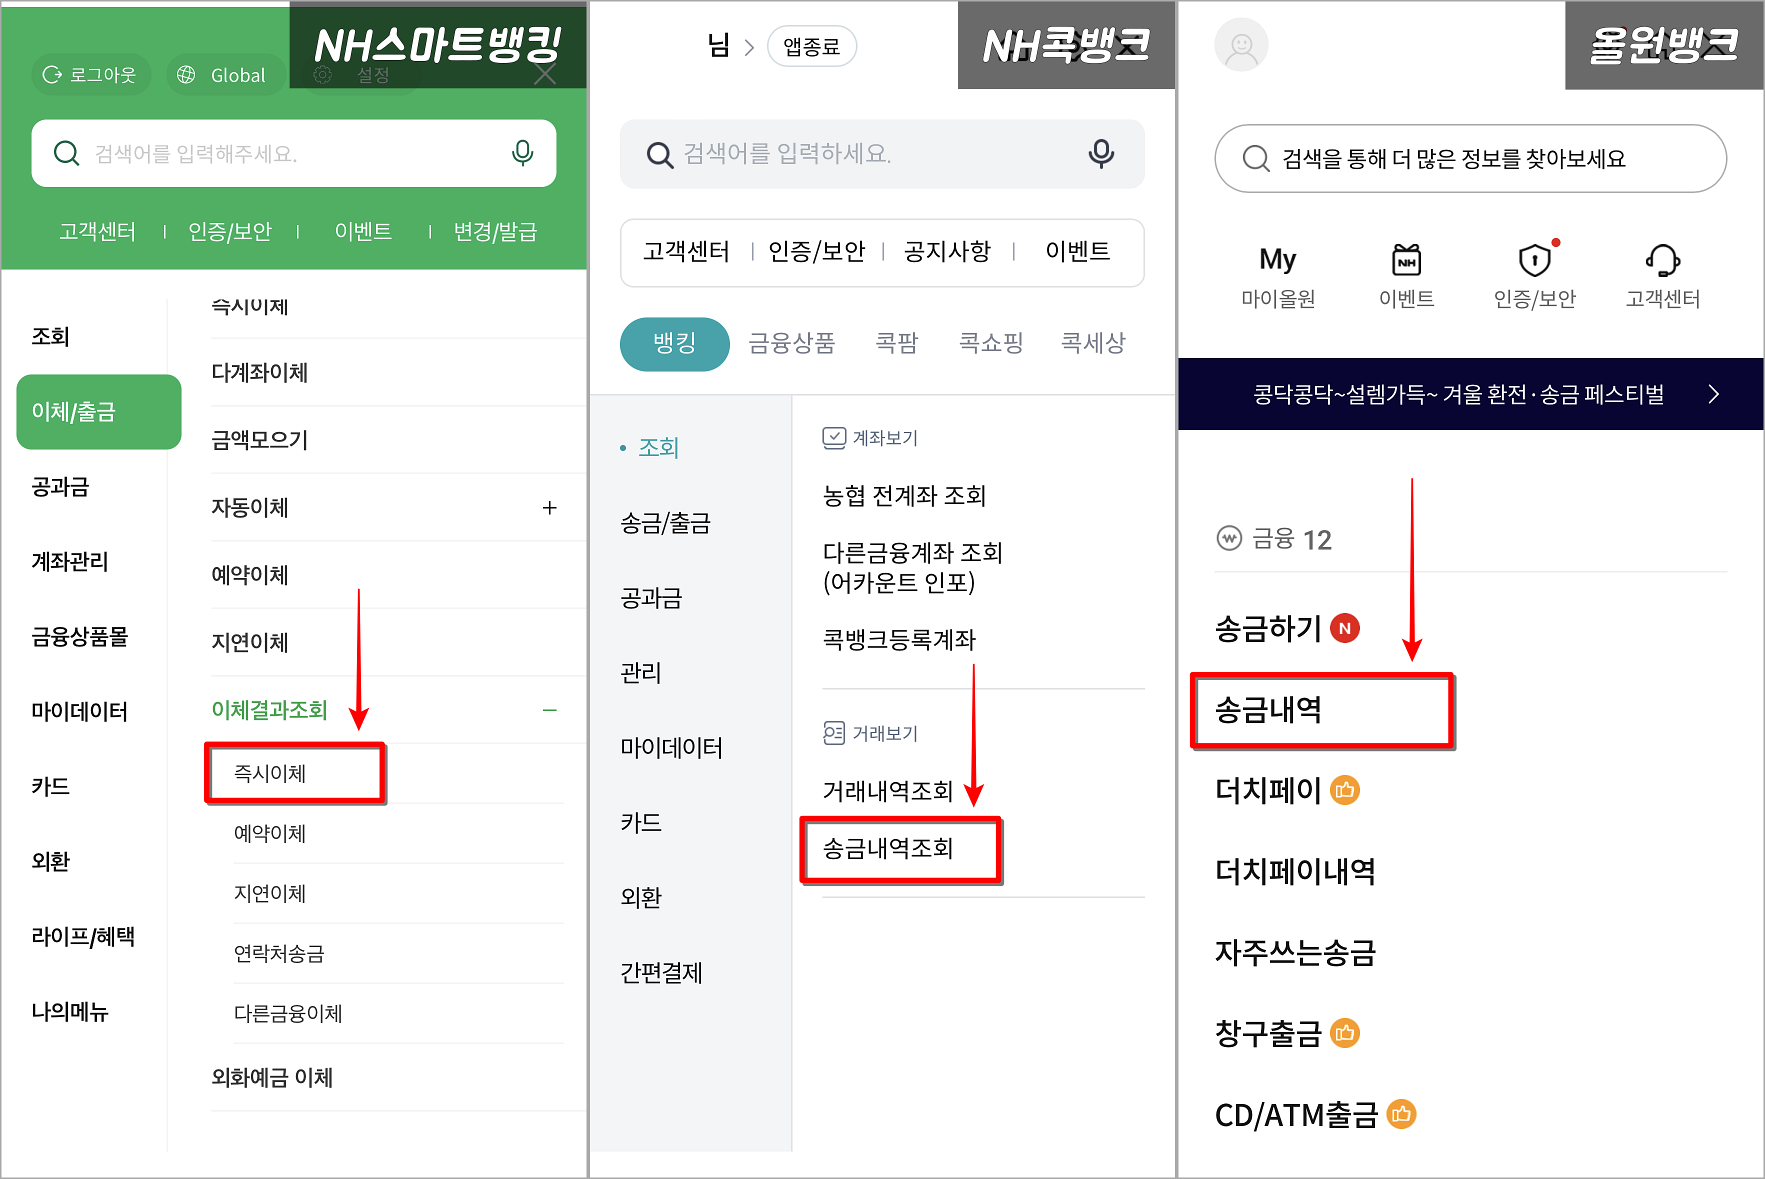This screenshot has height=1179, width=1765.
Task: Click the 앱종료 button
Action: (x=811, y=45)
